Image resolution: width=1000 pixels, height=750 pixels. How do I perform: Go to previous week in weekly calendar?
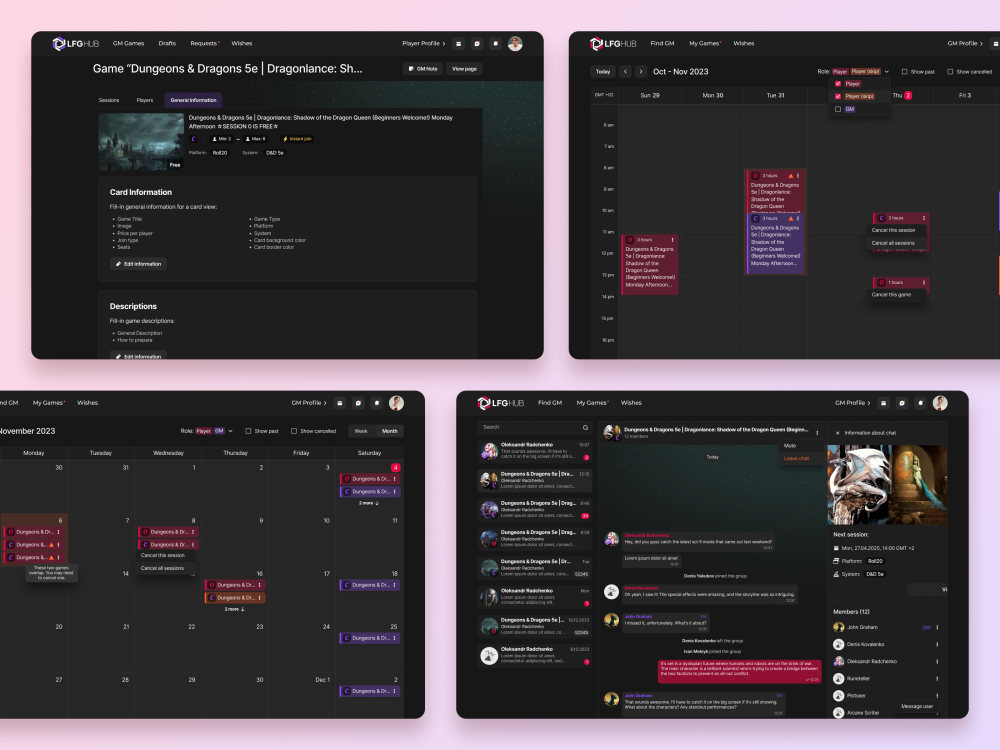625,71
